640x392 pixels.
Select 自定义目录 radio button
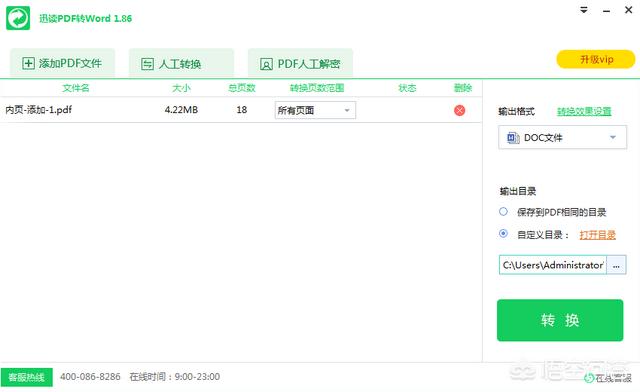503,234
